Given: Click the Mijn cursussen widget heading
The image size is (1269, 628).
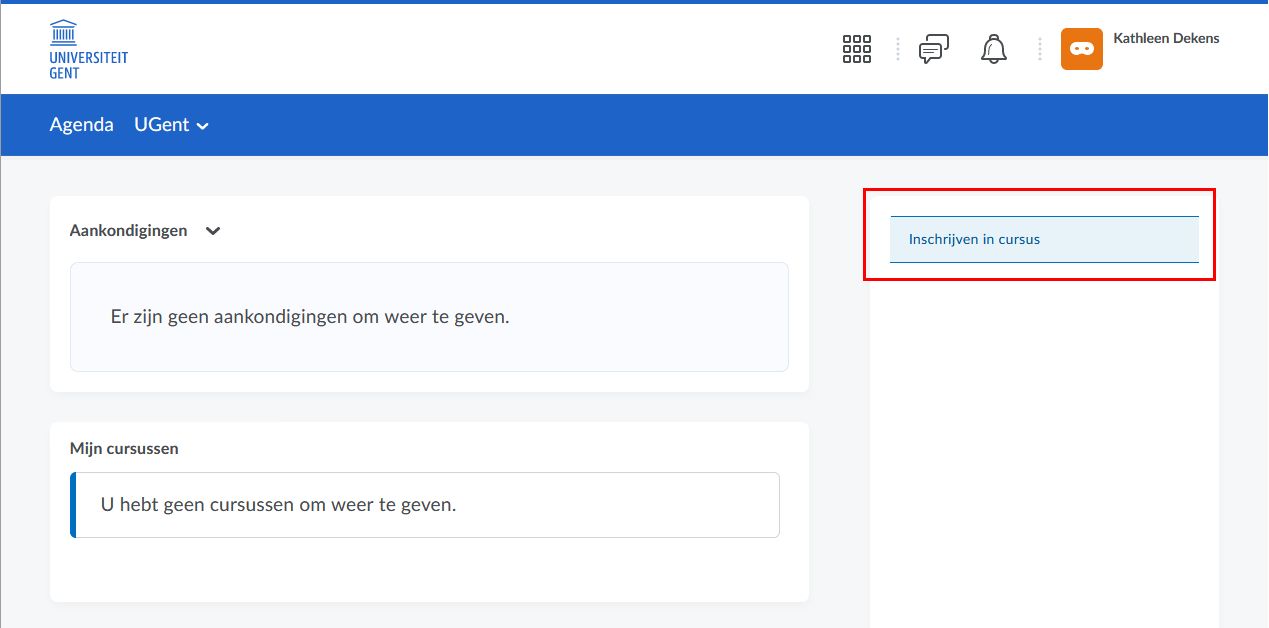Looking at the screenshot, I should pyautogui.click(x=124, y=449).
